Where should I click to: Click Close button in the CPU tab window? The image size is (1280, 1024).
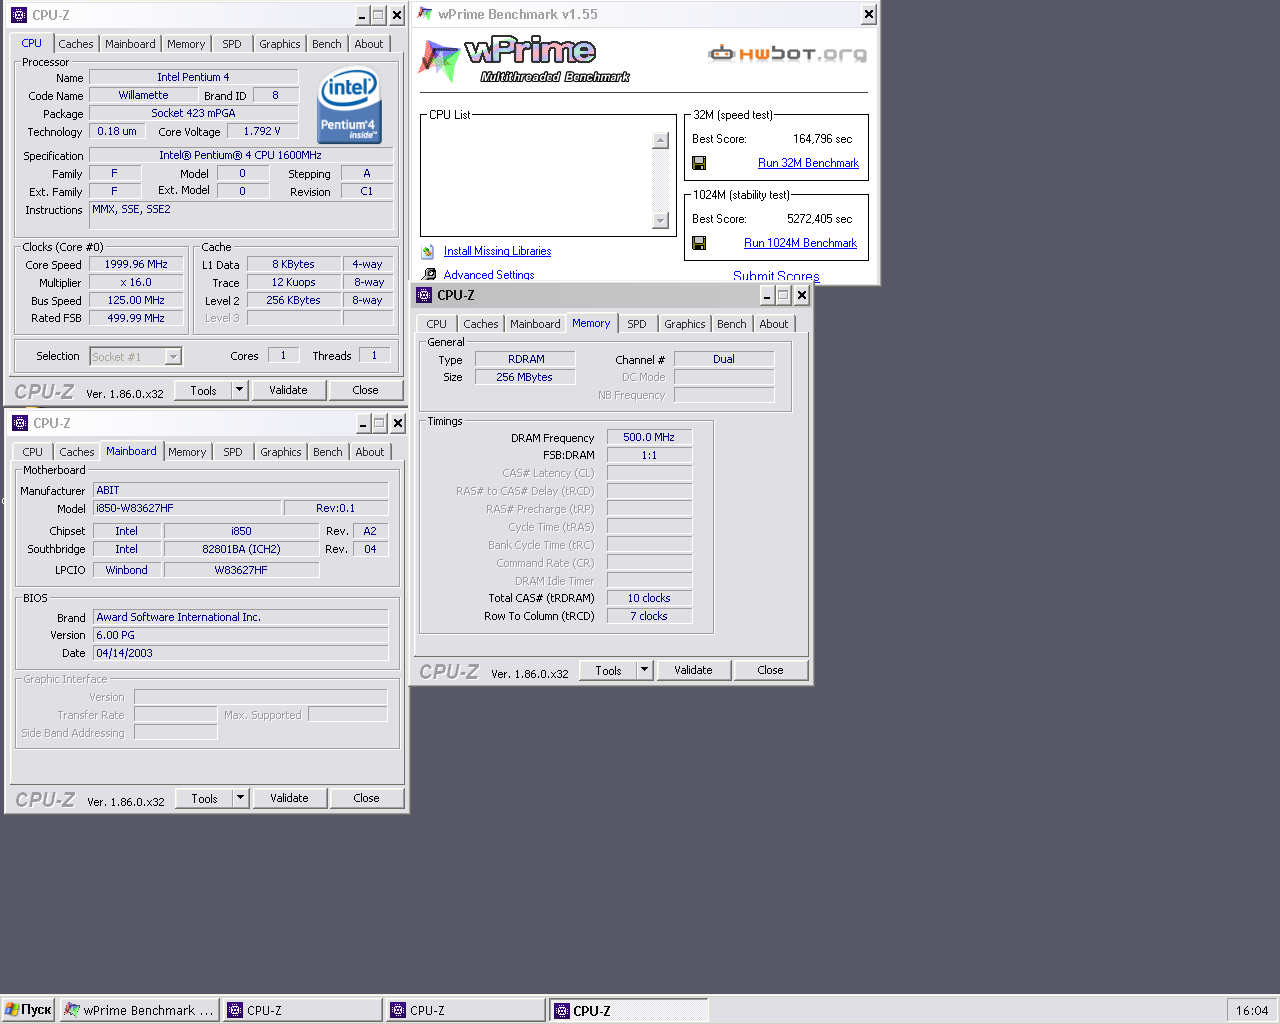(x=366, y=390)
